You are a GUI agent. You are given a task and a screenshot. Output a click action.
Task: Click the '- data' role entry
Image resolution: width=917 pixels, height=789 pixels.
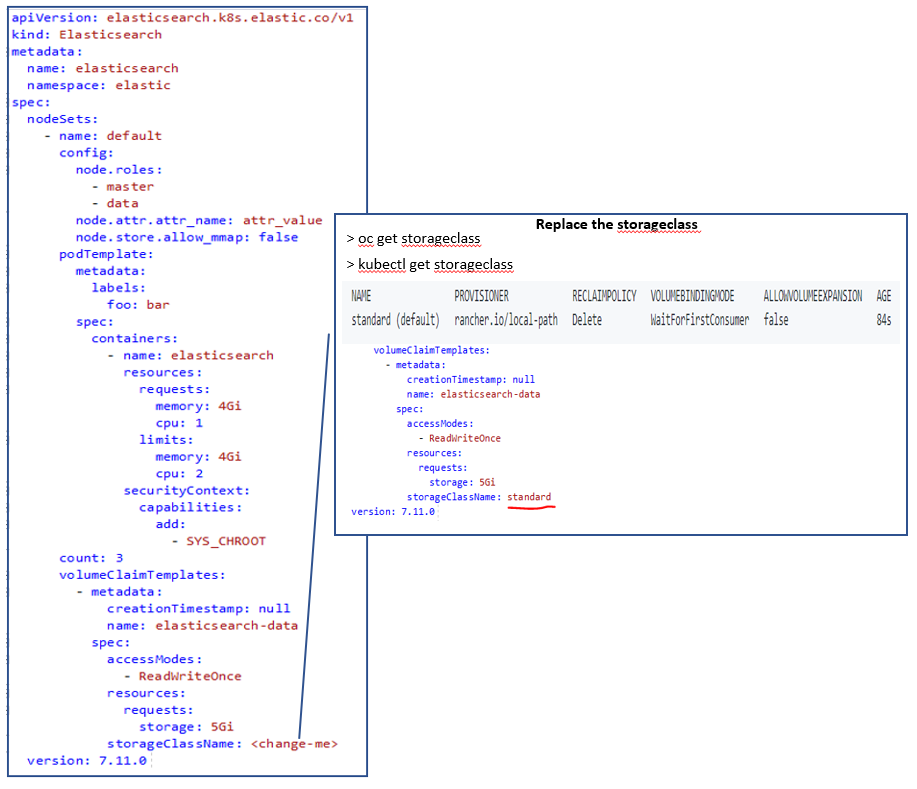[115, 204]
